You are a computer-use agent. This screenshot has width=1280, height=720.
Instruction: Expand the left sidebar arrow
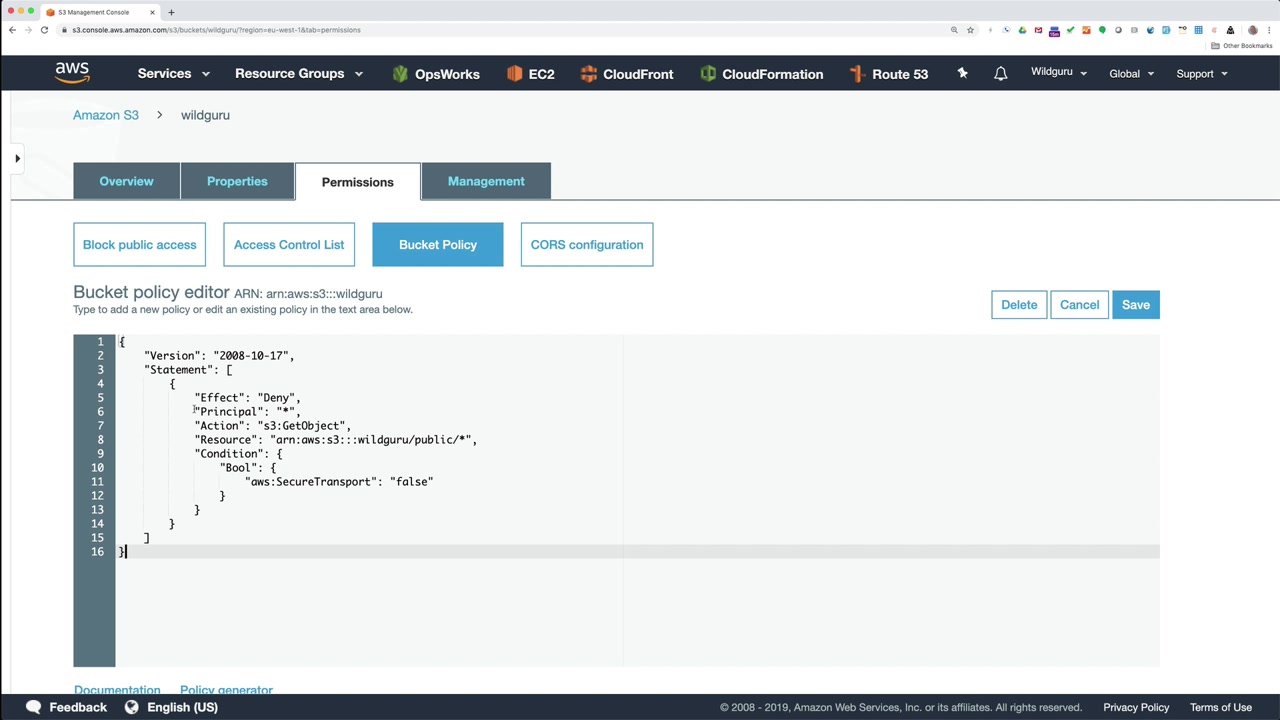pos(17,158)
